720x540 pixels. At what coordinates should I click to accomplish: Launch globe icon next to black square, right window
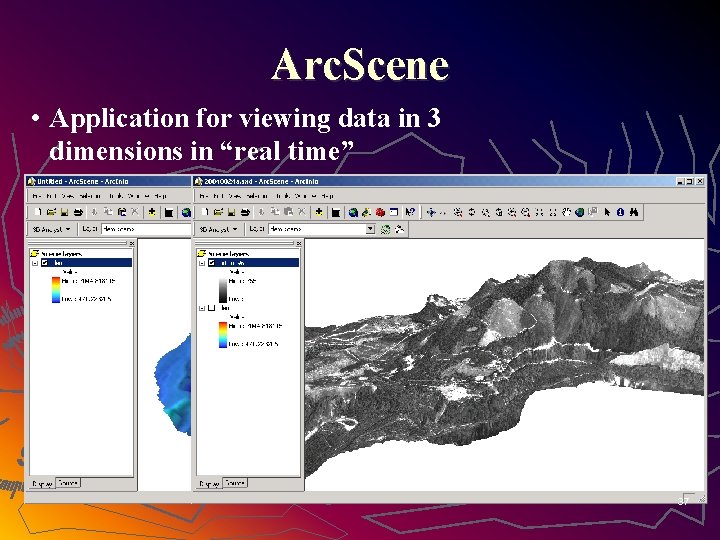click(x=353, y=212)
